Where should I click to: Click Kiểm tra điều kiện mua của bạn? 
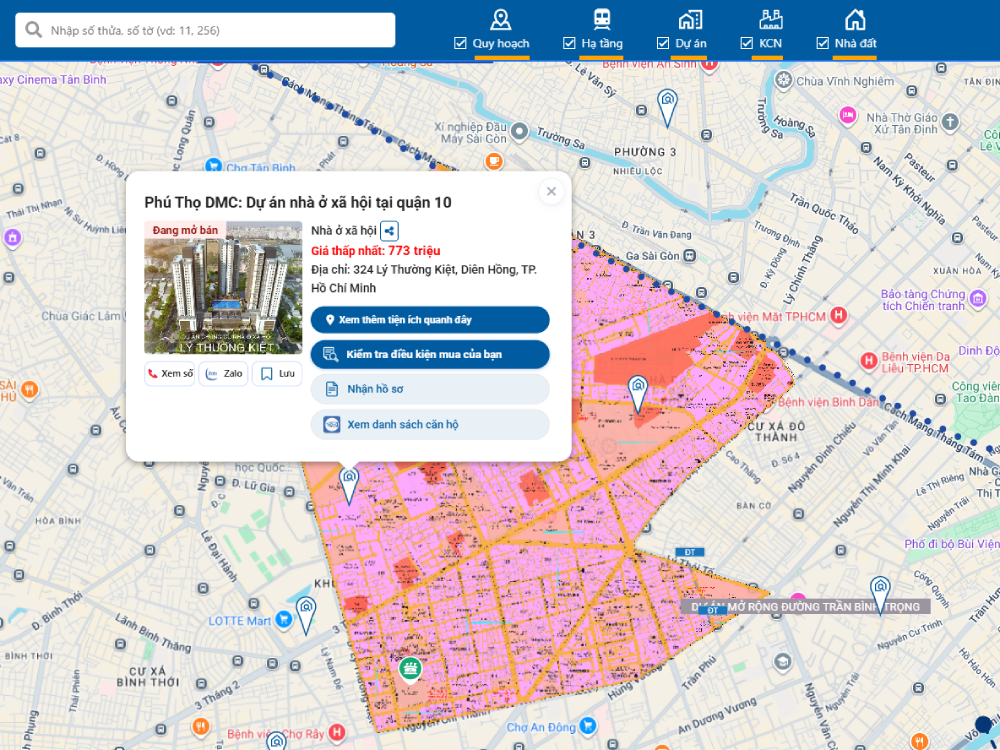point(430,354)
